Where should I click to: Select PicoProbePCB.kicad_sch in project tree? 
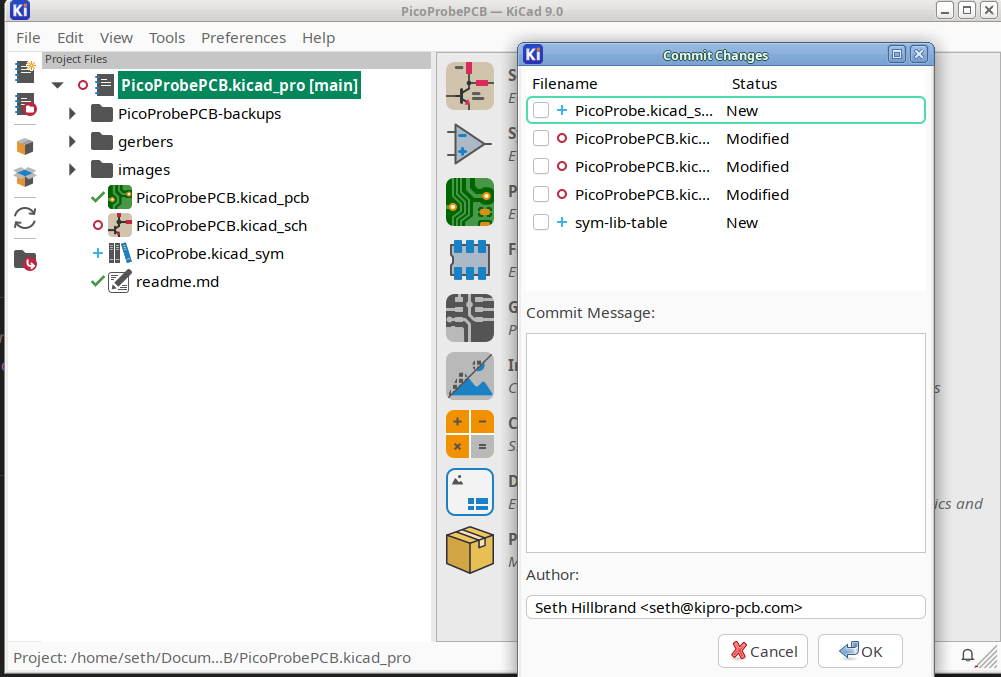pos(221,226)
